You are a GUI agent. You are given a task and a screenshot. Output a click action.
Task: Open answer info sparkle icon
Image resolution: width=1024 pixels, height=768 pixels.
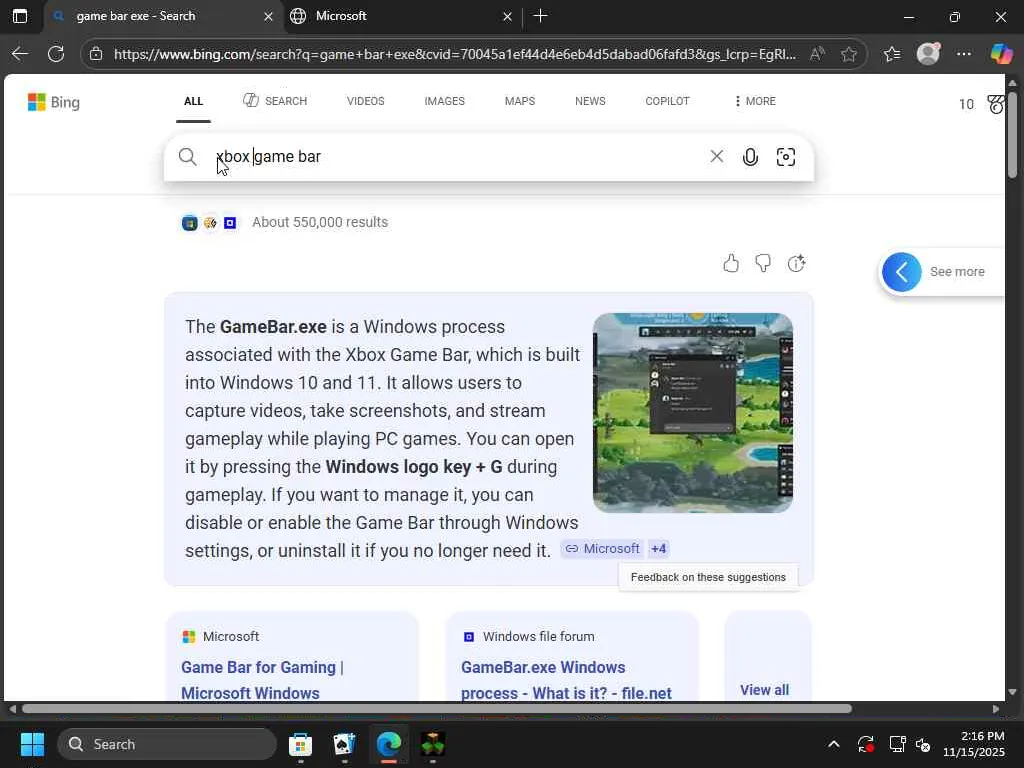tap(796, 263)
